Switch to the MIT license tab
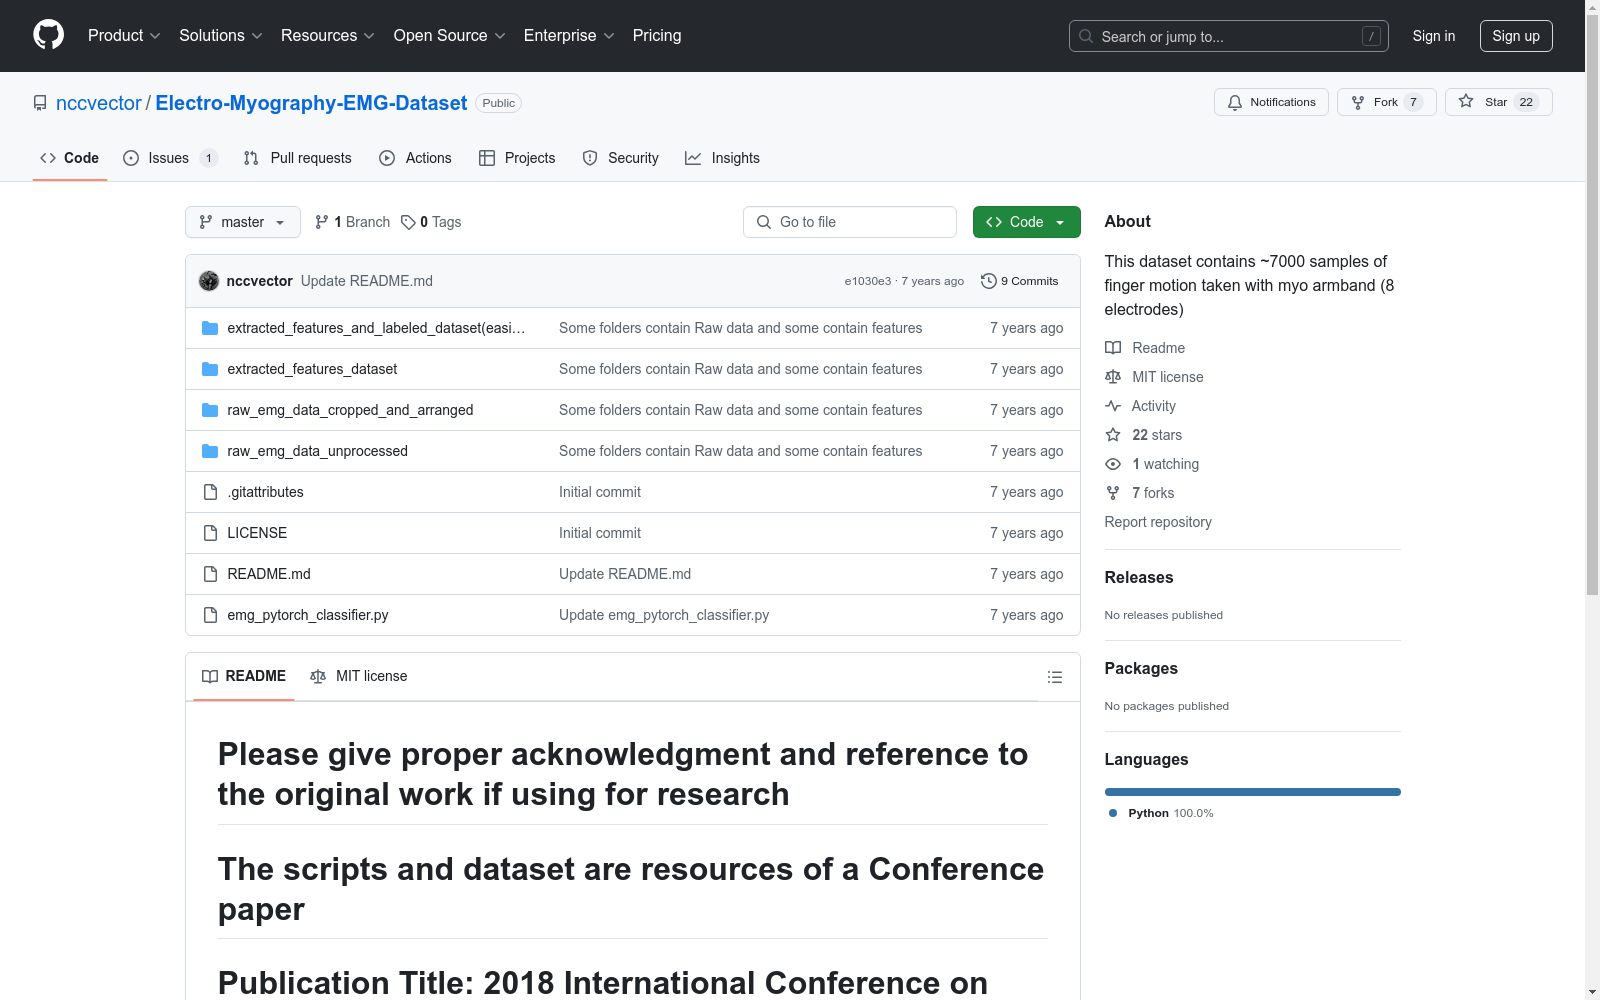 (359, 676)
